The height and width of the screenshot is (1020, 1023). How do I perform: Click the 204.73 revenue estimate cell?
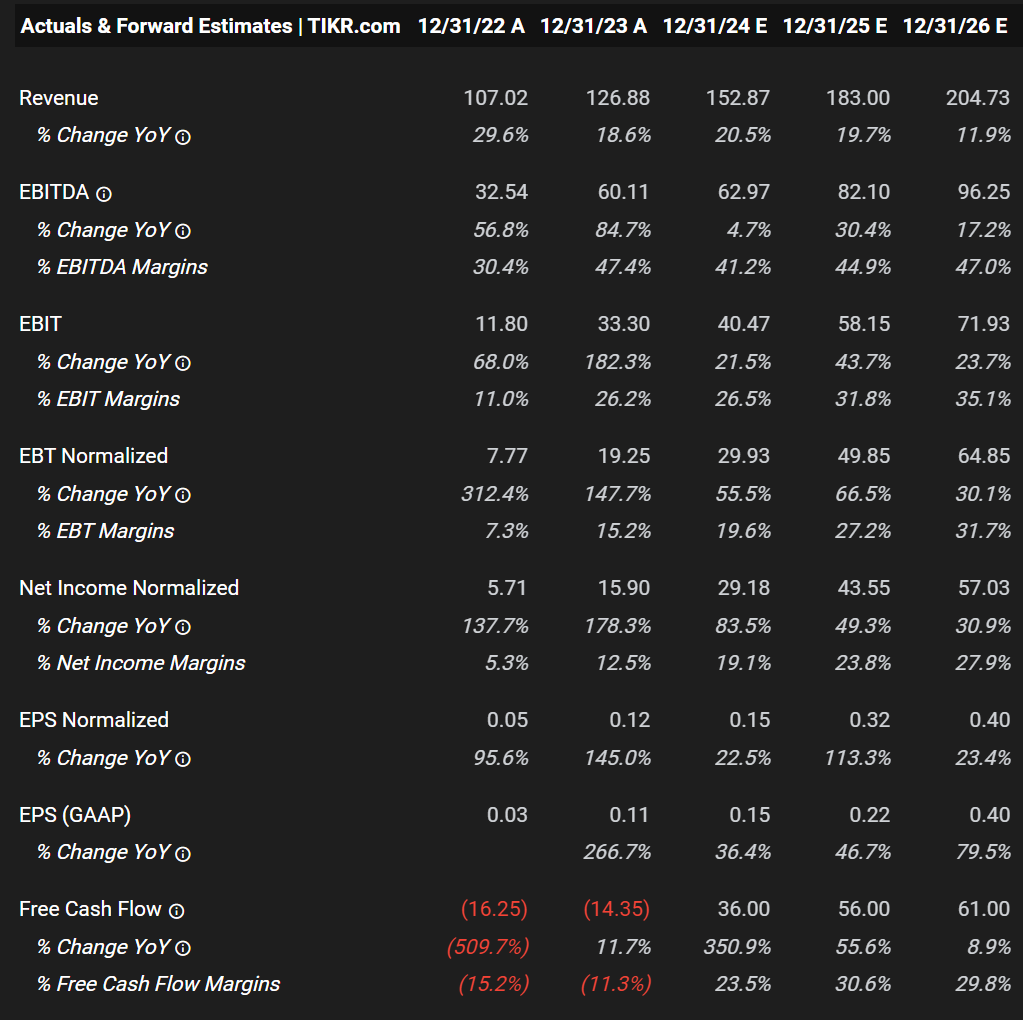pos(978,98)
